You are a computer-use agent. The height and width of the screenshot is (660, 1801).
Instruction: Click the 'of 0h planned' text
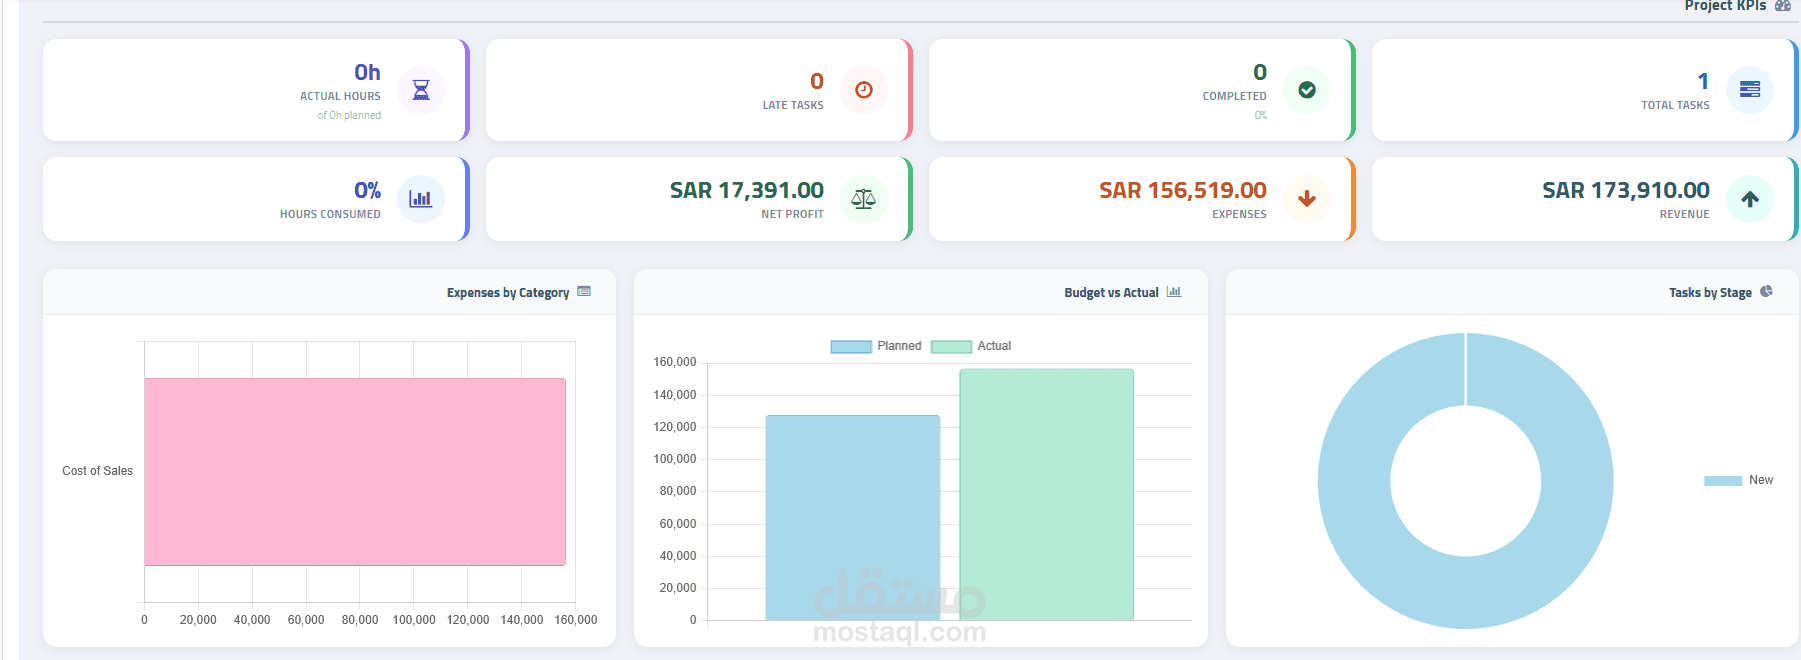349,115
